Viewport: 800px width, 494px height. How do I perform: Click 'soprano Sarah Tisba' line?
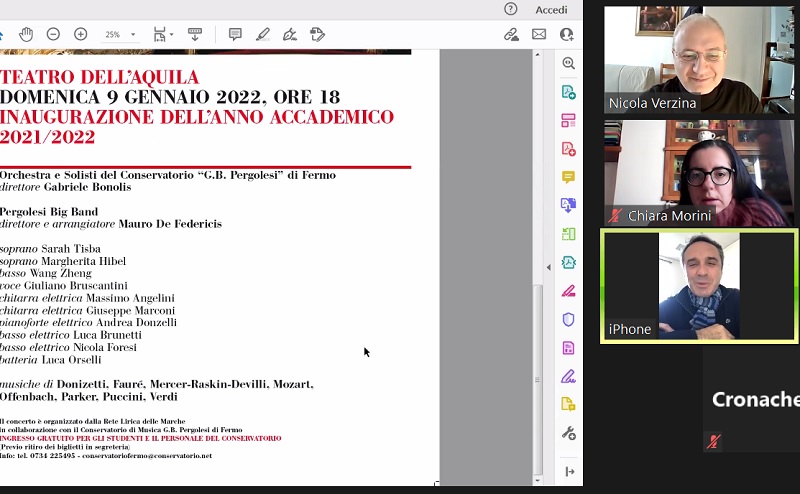click(51, 249)
